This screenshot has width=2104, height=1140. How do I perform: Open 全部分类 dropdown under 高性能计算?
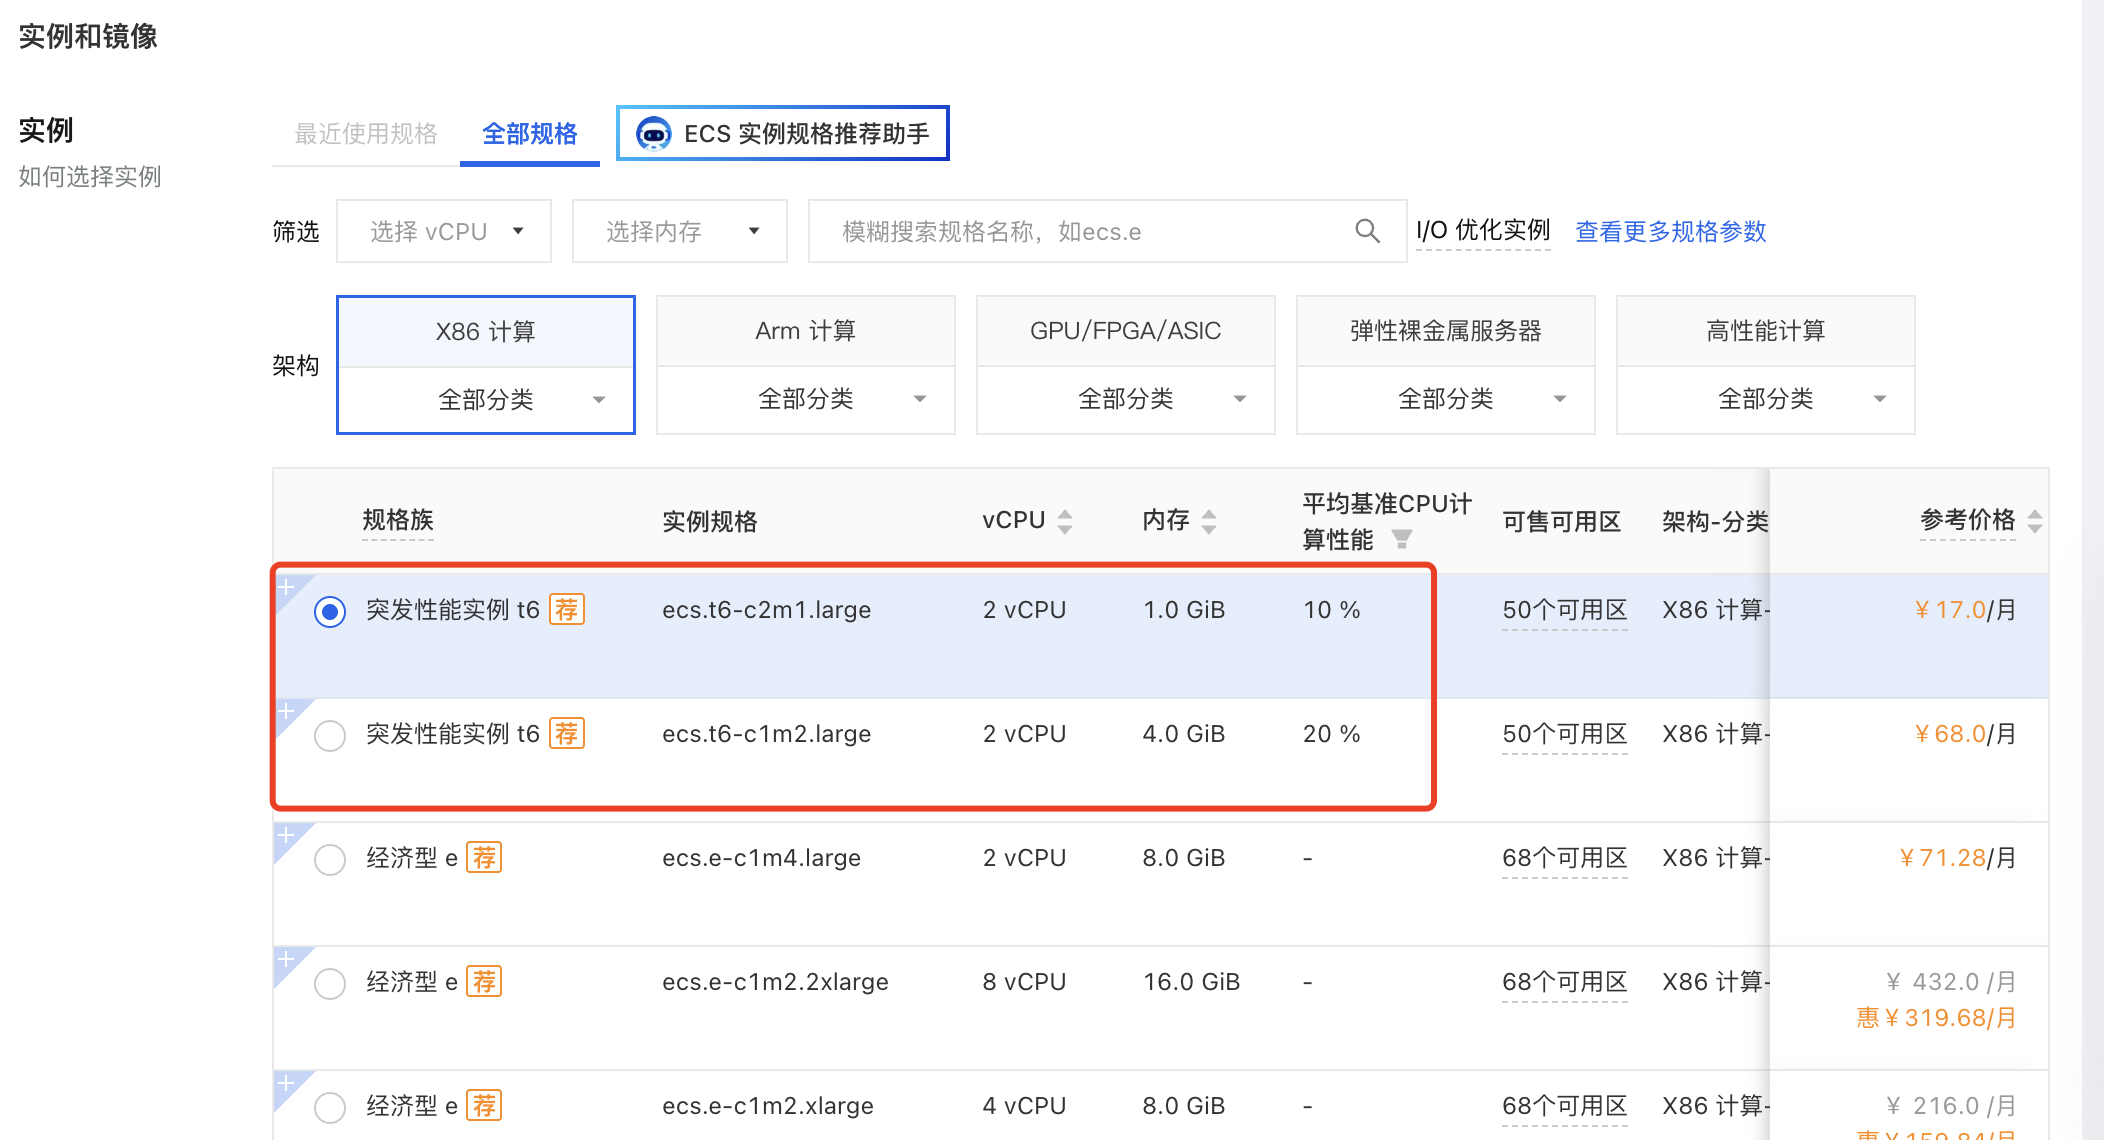(1766, 399)
